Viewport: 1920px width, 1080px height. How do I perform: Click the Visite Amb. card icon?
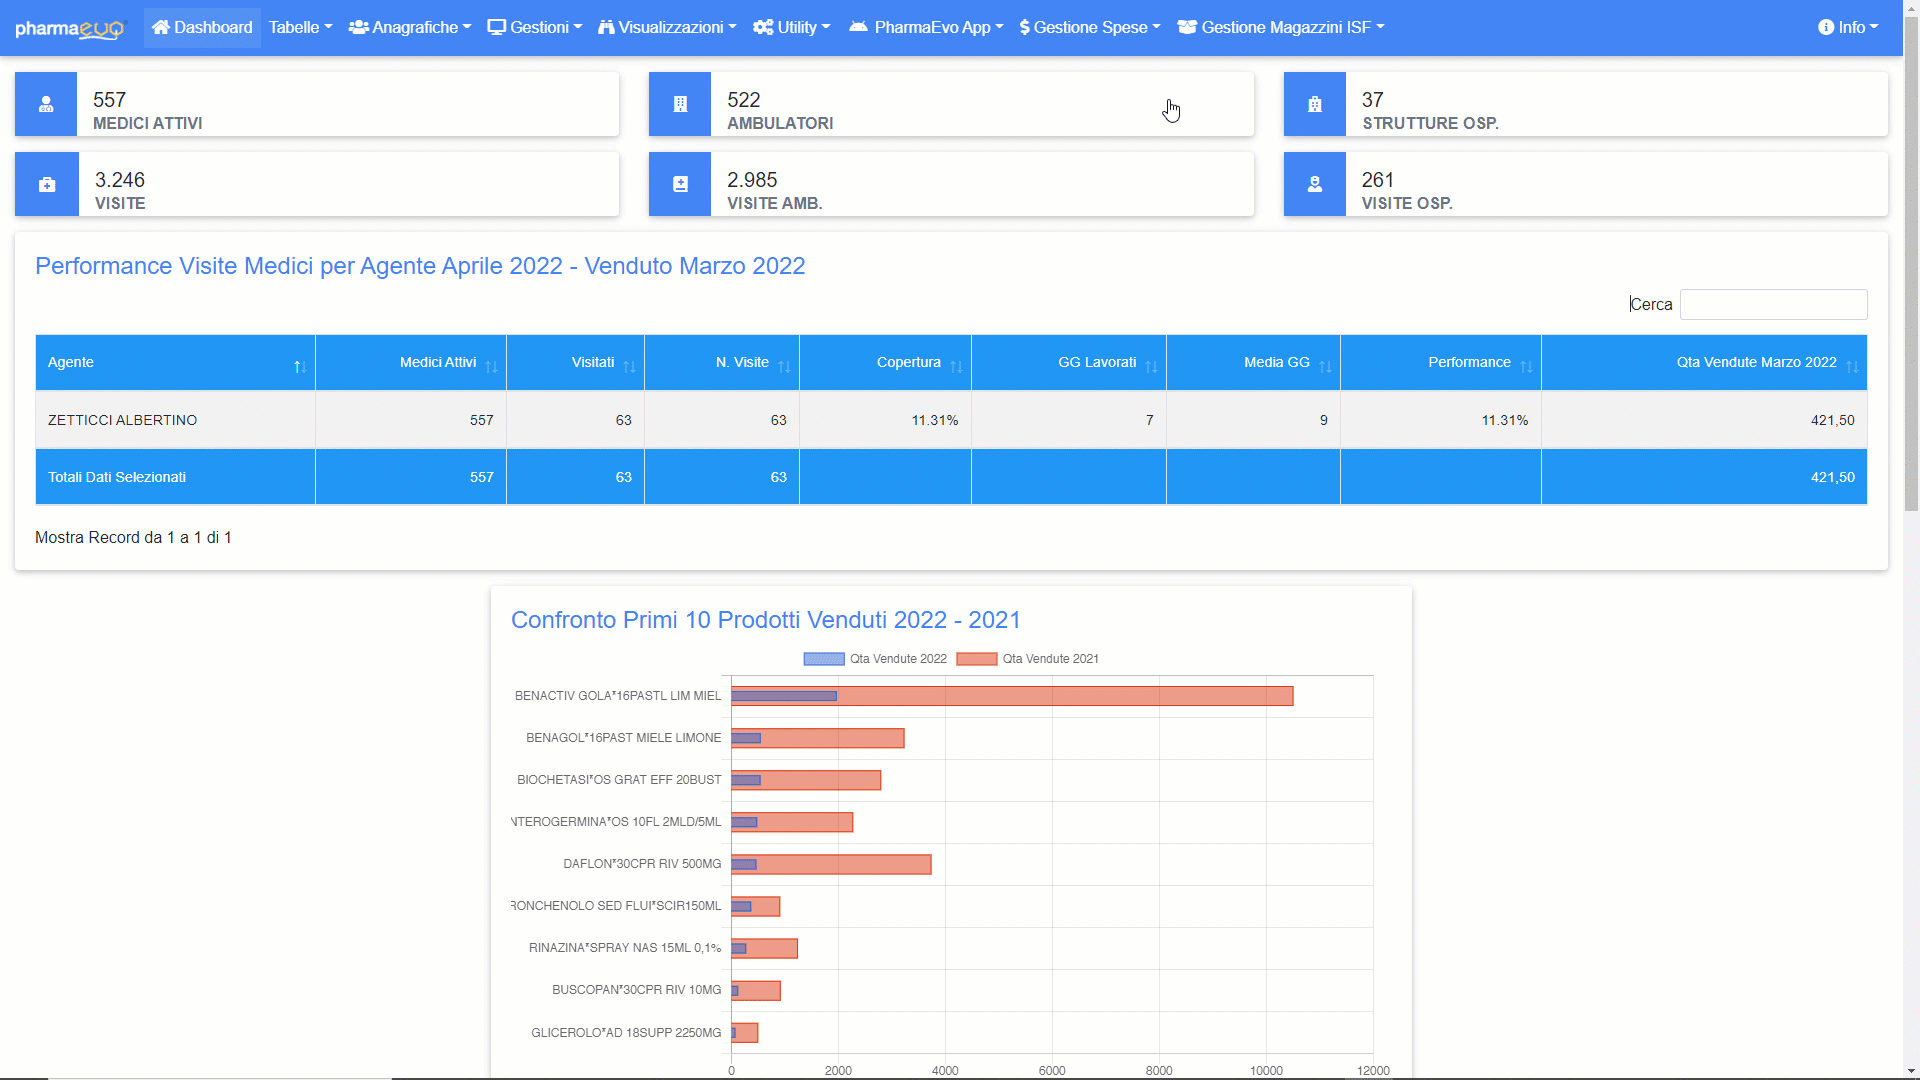(680, 184)
